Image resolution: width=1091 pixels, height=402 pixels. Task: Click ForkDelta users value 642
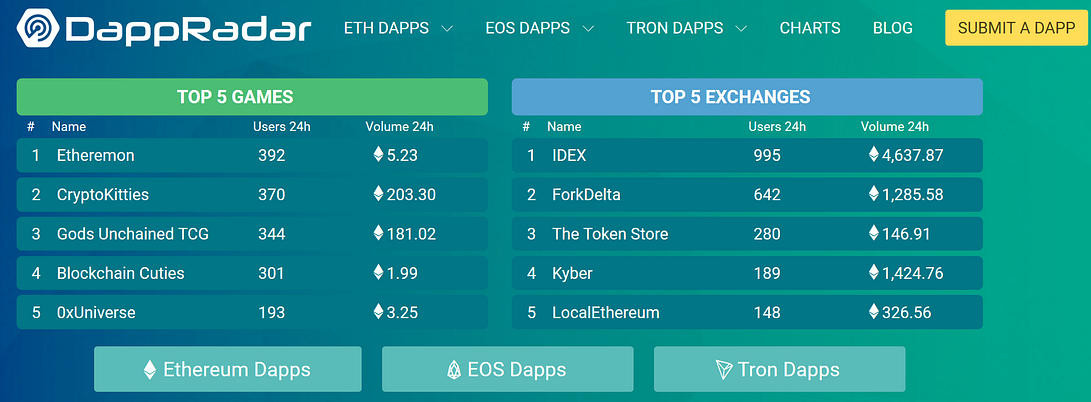(x=767, y=194)
